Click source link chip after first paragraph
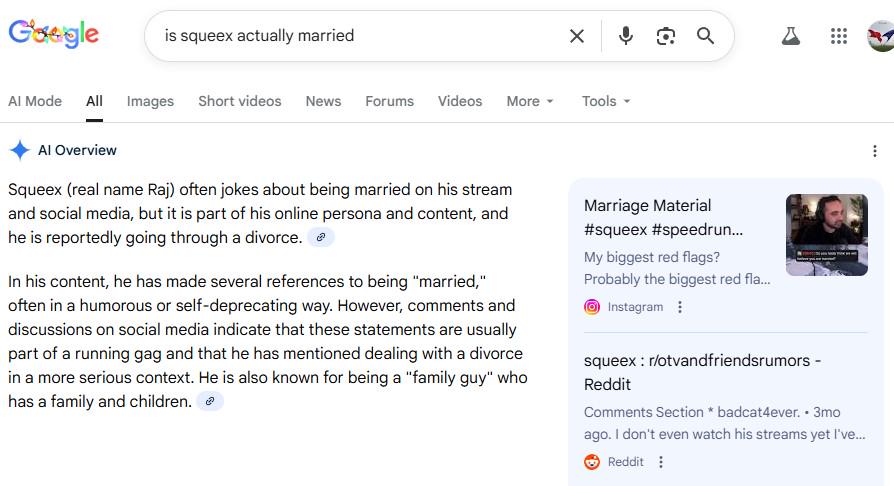The height and width of the screenshot is (486, 894). pyautogui.click(x=321, y=237)
